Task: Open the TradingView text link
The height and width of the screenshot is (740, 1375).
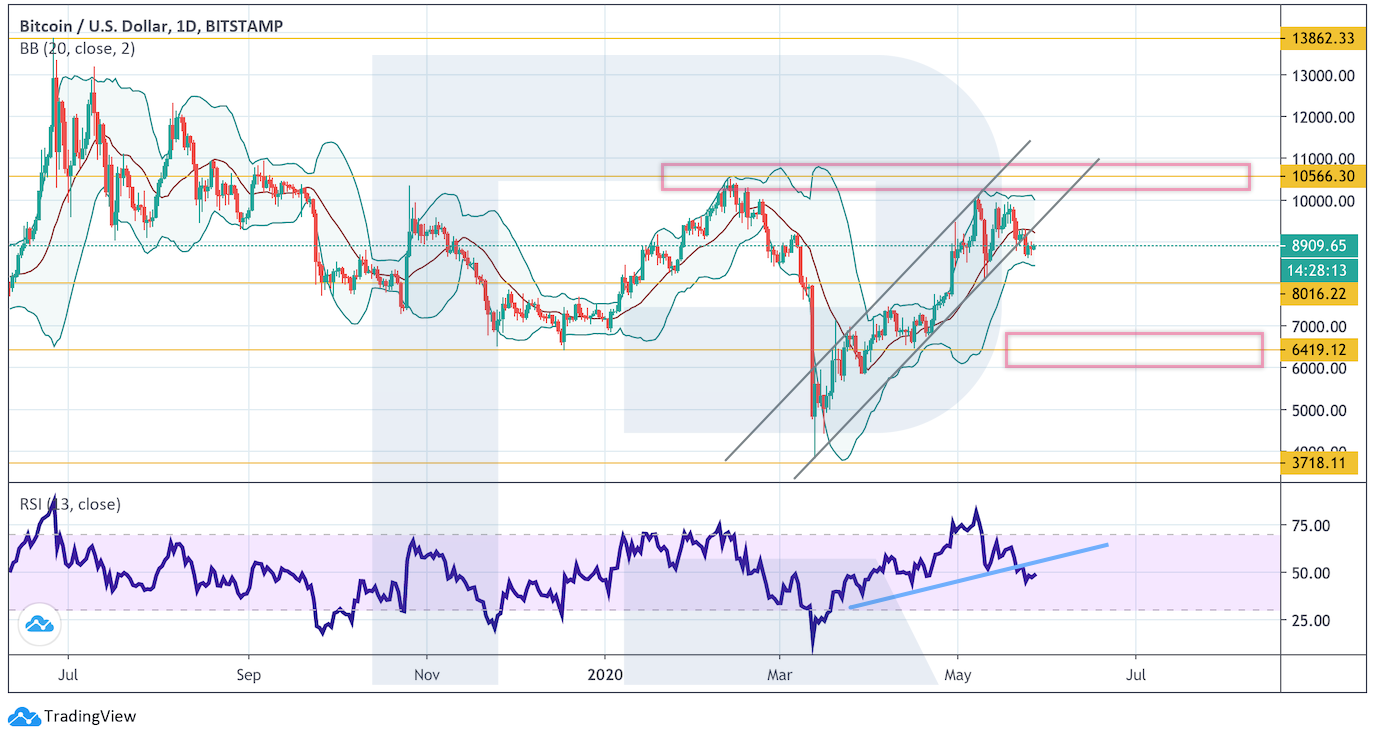Action: [x=90, y=716]
